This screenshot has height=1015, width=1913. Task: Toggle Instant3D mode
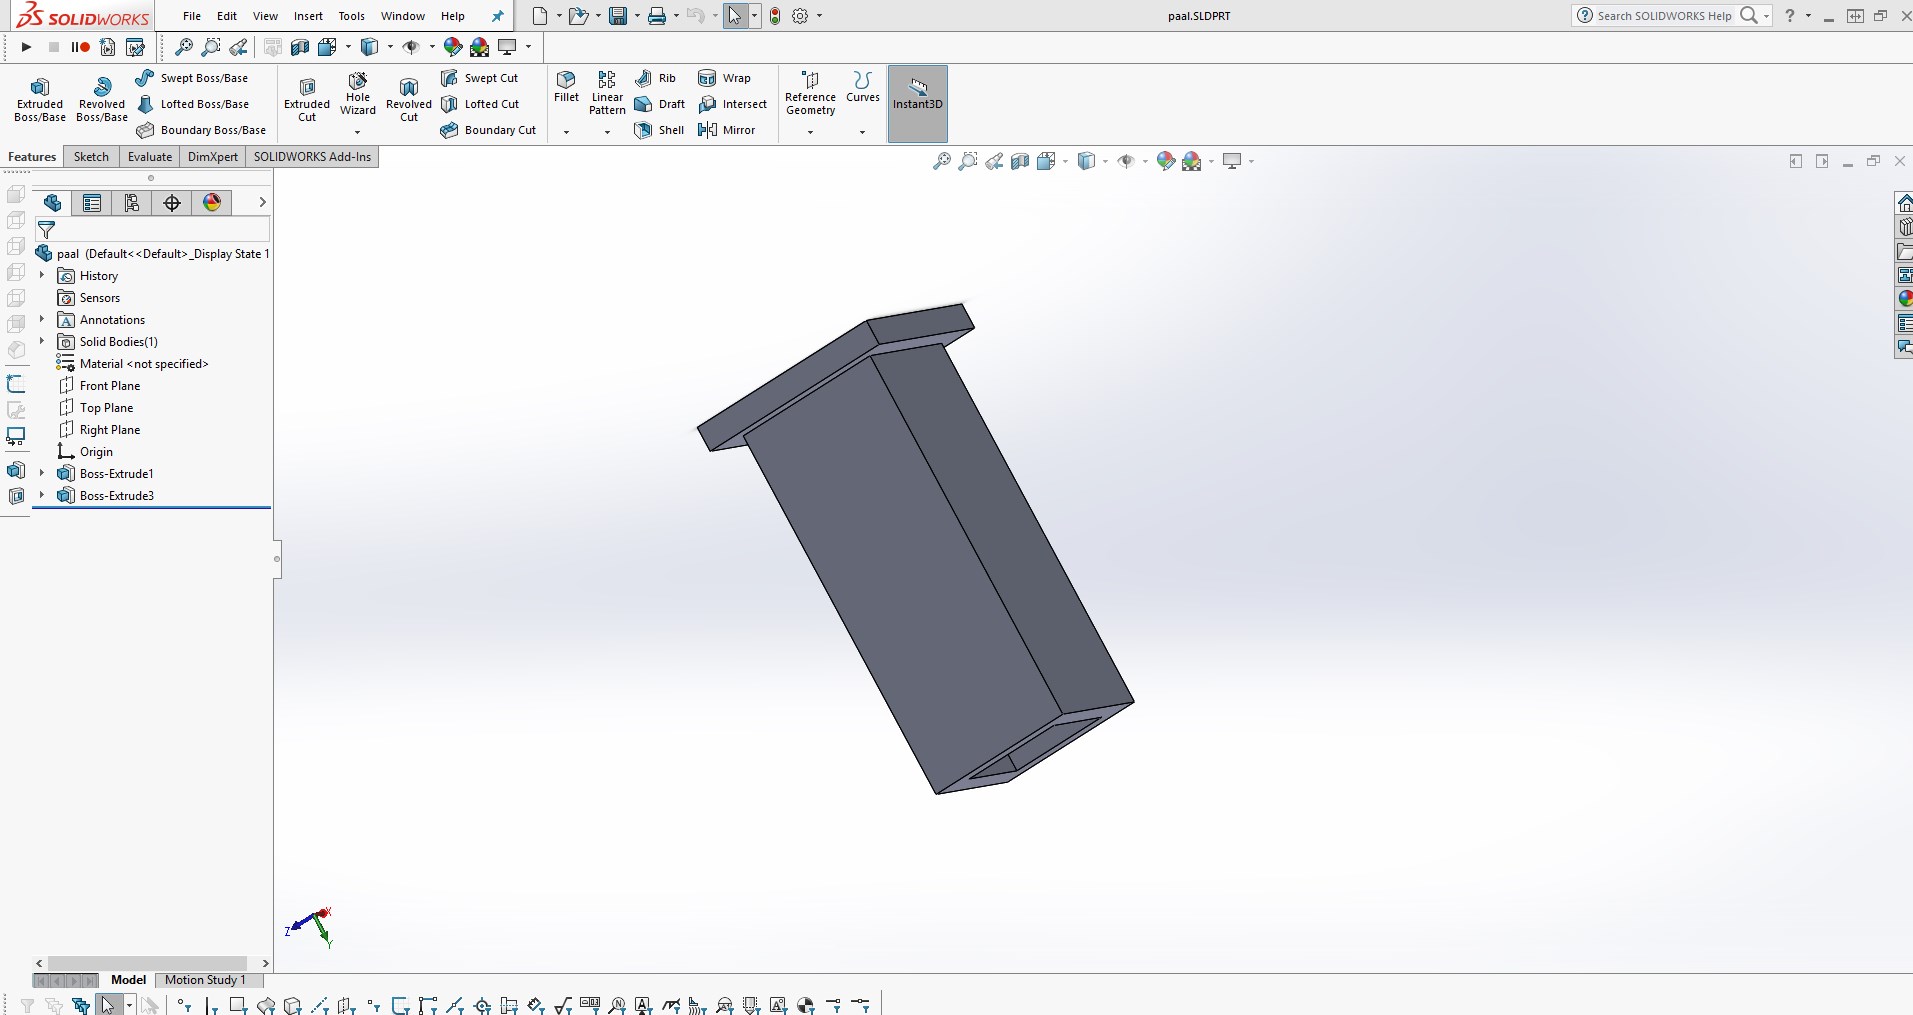click(x=918, y=103)
